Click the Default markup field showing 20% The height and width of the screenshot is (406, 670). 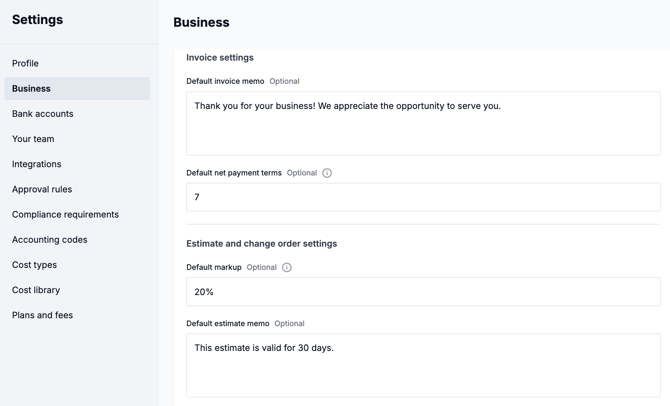[423, 292]
